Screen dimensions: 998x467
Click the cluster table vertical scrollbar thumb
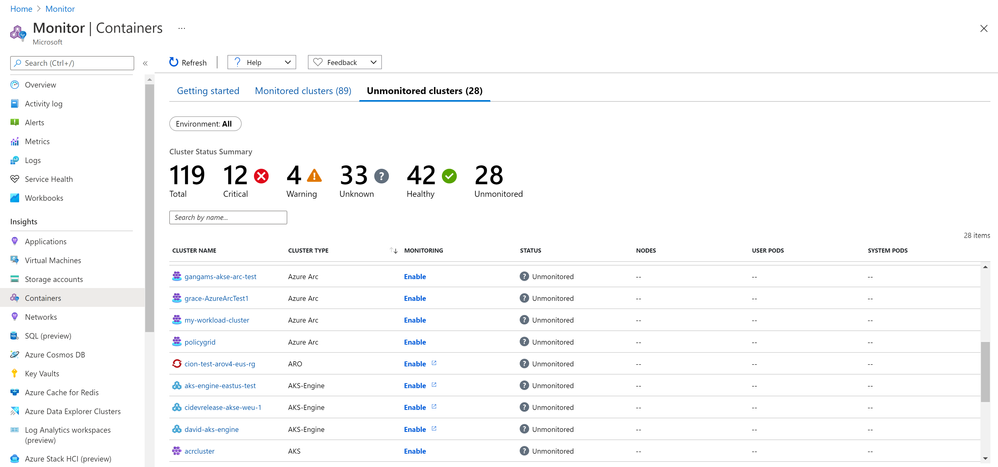click(x=985, y=372)
